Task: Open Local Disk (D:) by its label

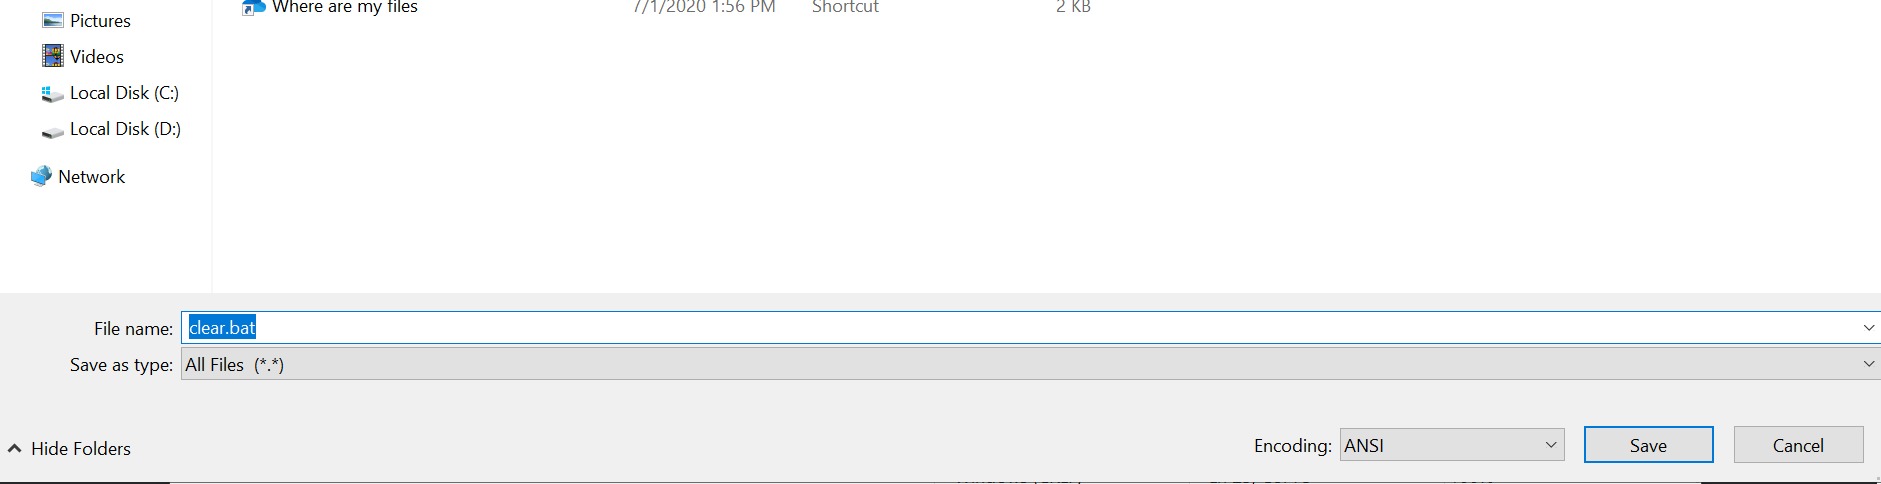Action: tap(125, 129)
